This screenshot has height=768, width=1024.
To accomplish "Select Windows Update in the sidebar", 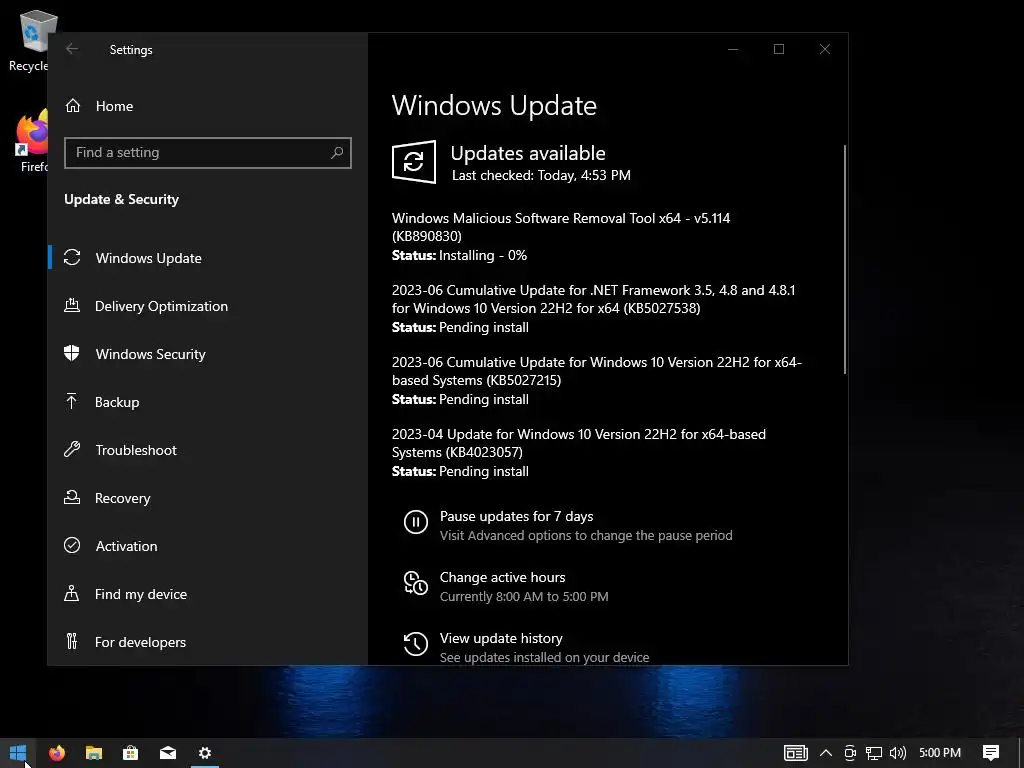I will pyautogui.click(x=208, y=257).
